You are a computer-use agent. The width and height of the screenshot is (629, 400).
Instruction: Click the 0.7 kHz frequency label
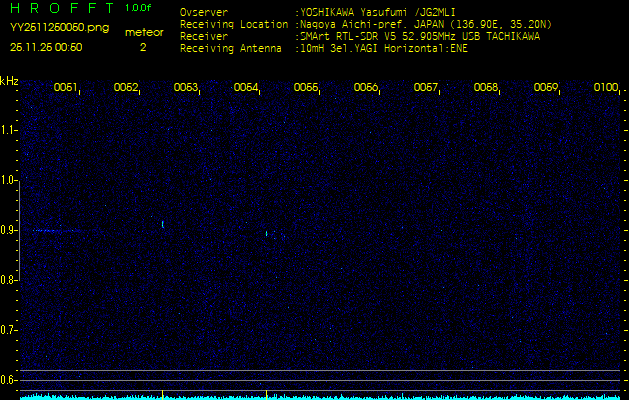7,330
